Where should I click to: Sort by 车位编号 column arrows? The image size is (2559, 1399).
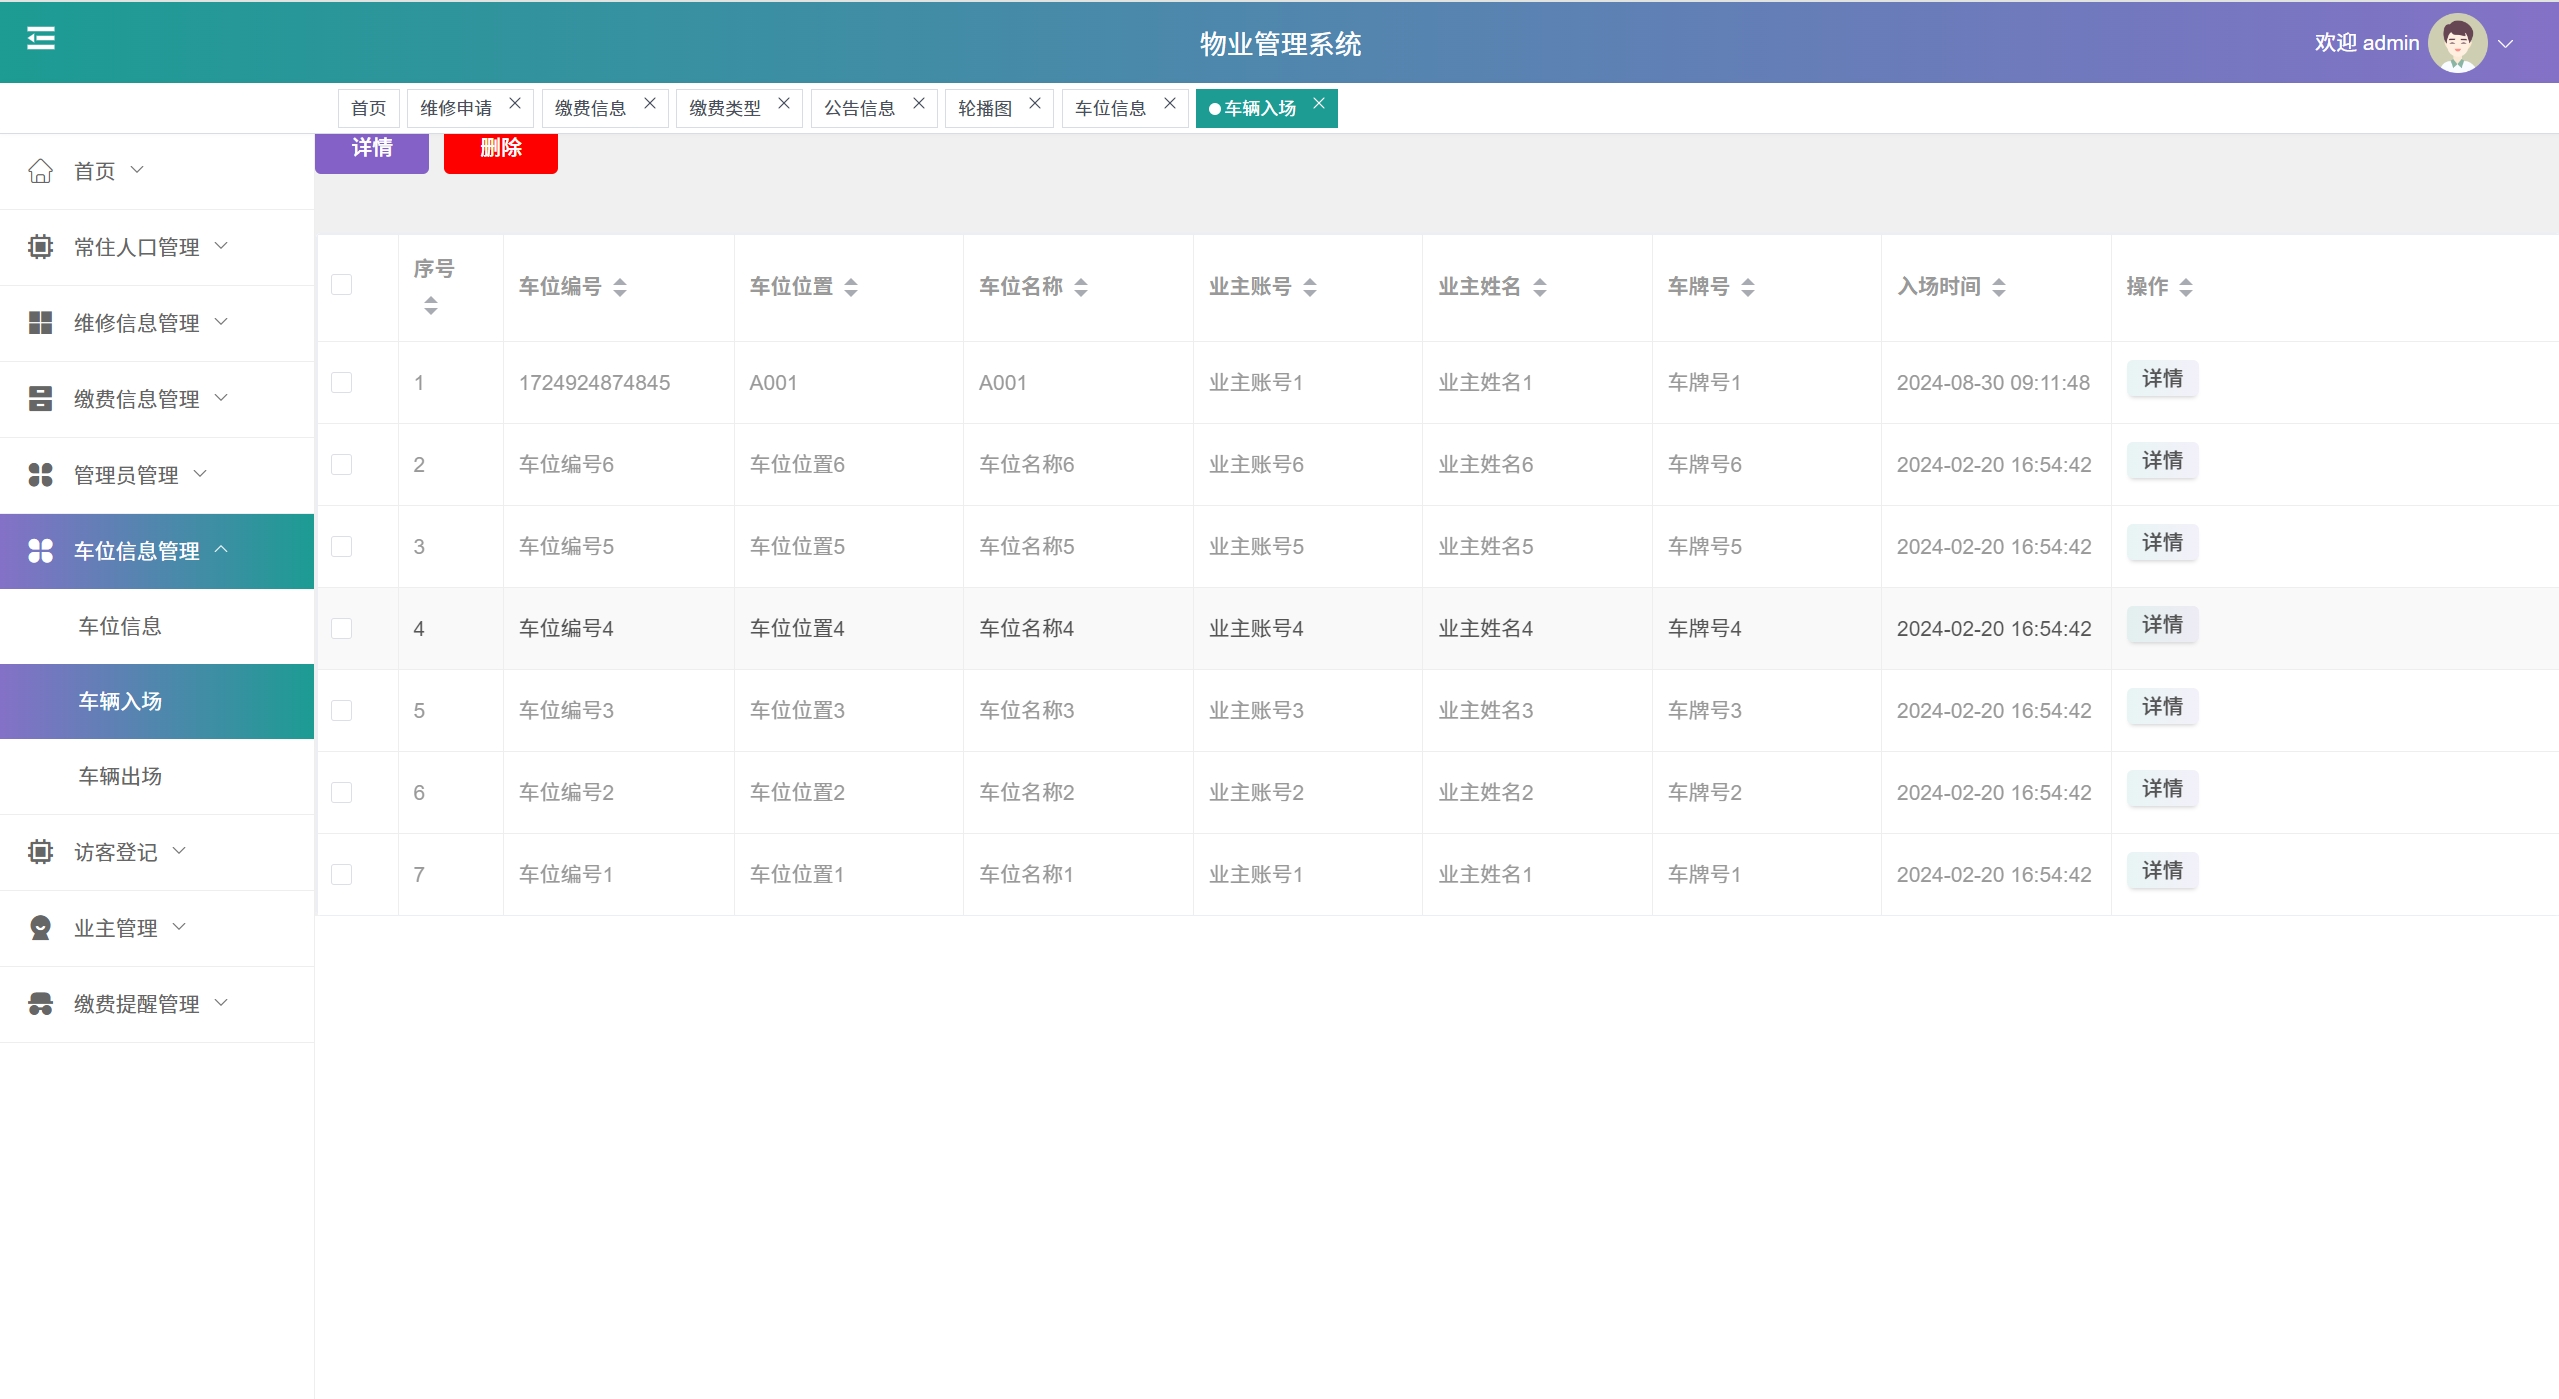coord(620,287)
